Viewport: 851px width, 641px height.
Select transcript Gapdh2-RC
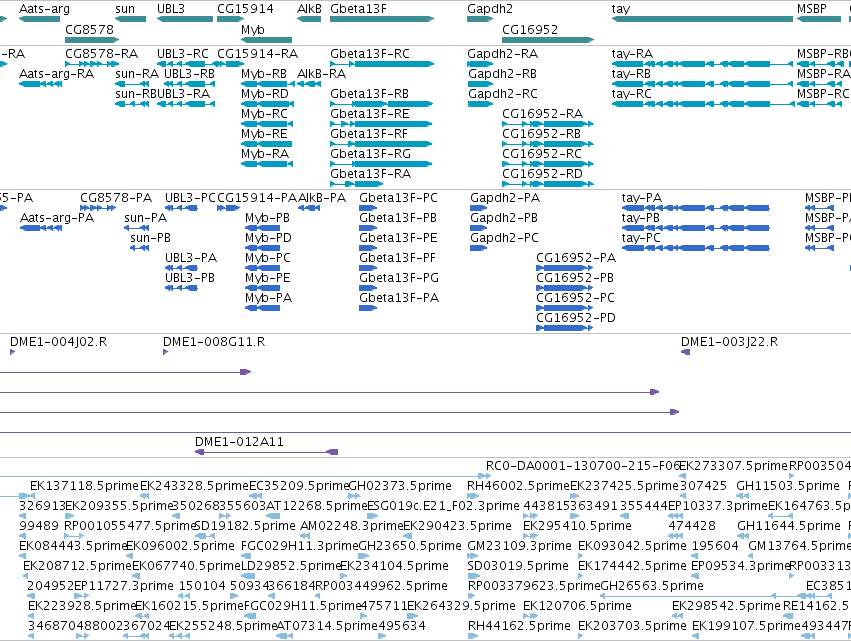503,94
